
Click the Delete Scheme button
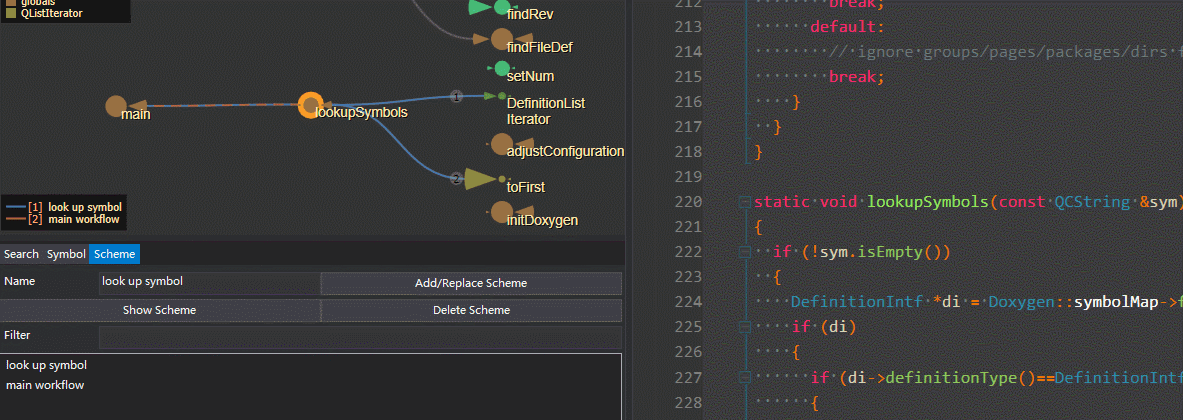[471, 310]
